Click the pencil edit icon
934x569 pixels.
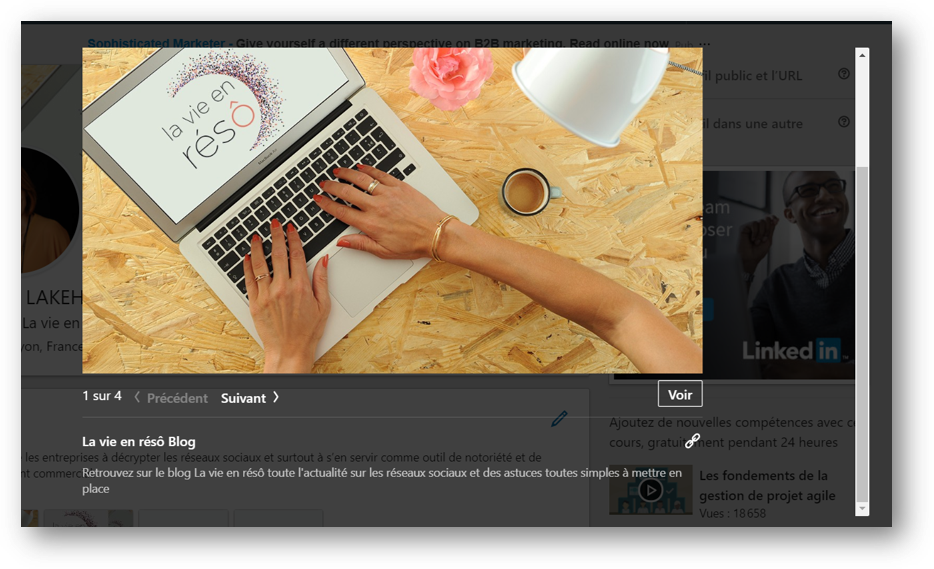pyautogui.click(x=559, y=419)
